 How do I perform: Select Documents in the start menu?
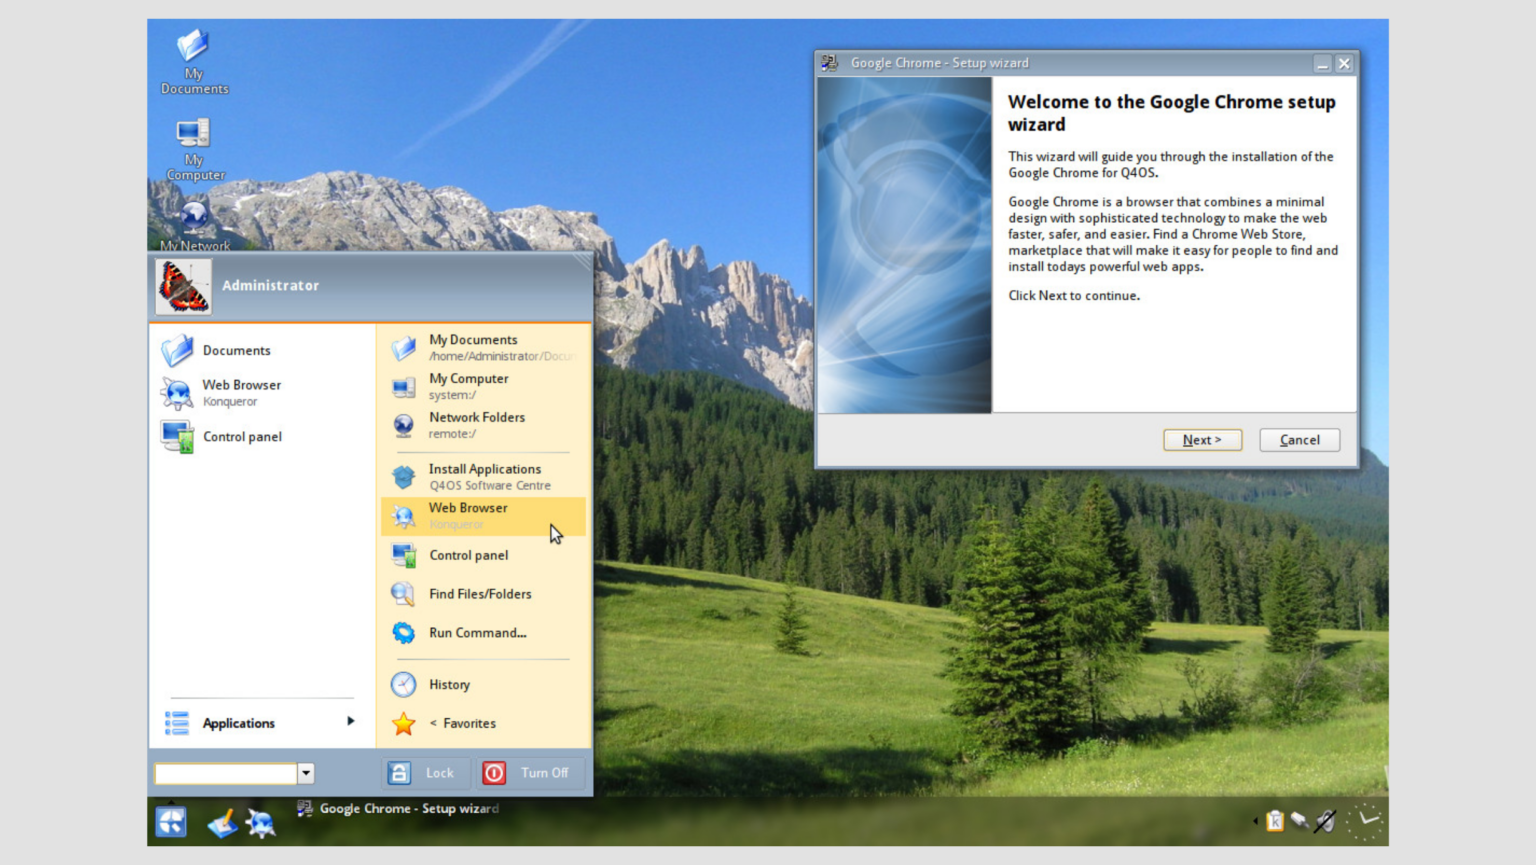pyautogui.click(x=236, y=350)
